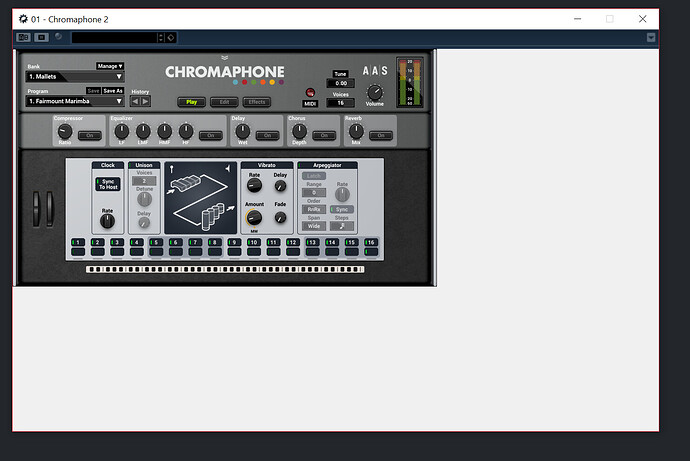Click the MIDI button
690x461 pixels.
point(310,104)
